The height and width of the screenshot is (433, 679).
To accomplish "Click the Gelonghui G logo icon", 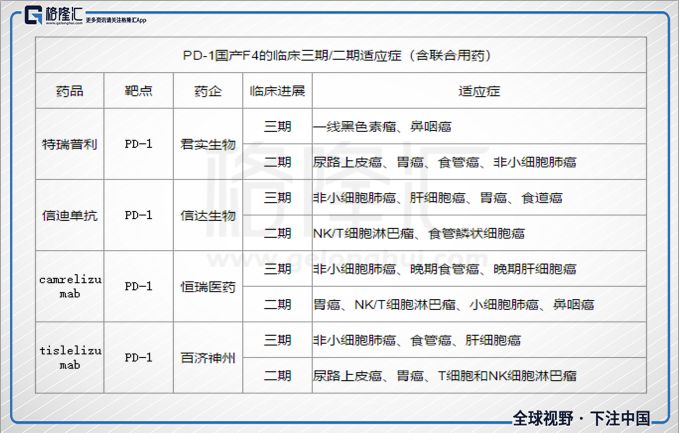I will (x=33, y=15).
